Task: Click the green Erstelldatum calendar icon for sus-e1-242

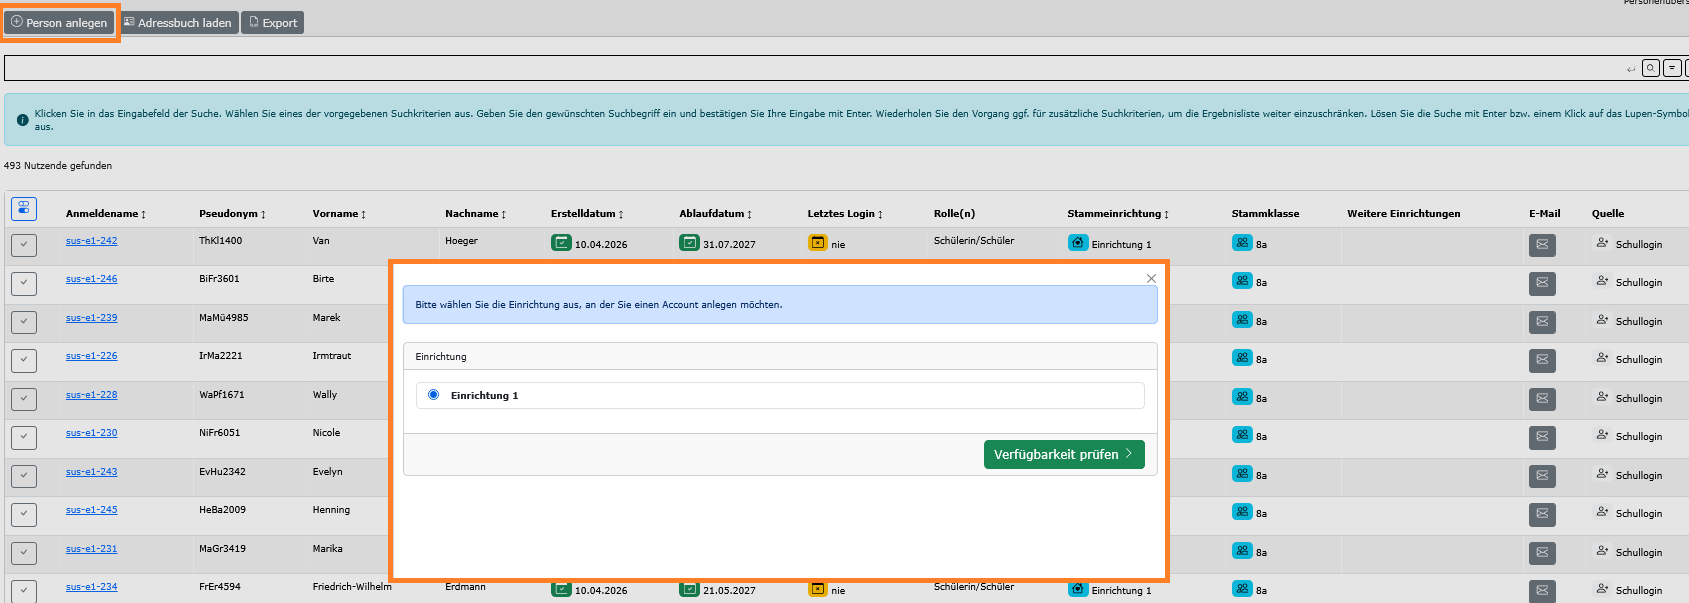Action: (561, 243)
